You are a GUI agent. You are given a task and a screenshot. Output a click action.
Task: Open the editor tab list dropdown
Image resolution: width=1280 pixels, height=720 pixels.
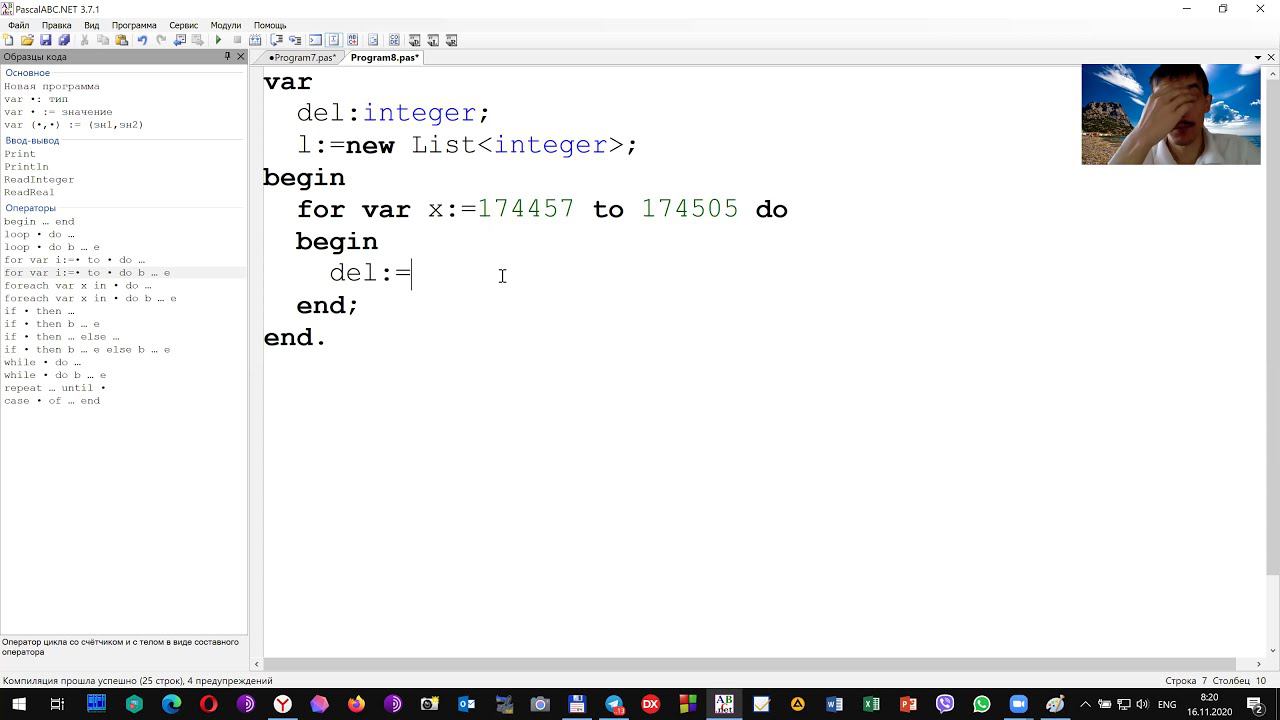pos(1257,58)
